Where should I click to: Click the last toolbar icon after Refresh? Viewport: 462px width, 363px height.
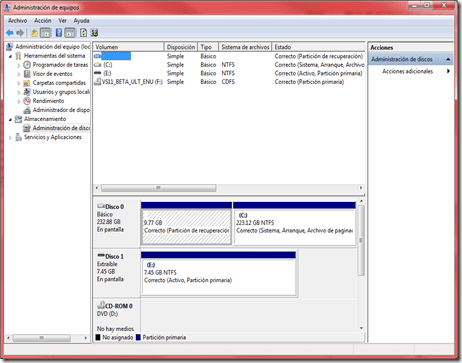point(95,33)
